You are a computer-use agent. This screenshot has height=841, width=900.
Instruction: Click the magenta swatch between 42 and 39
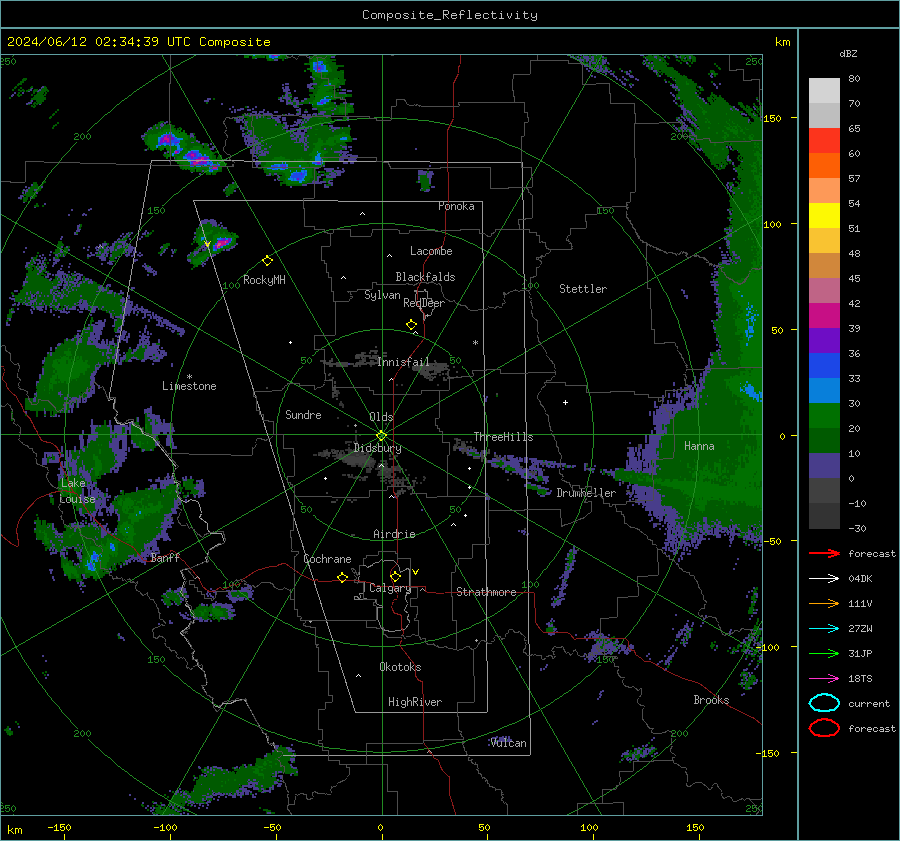coord(824,316)
